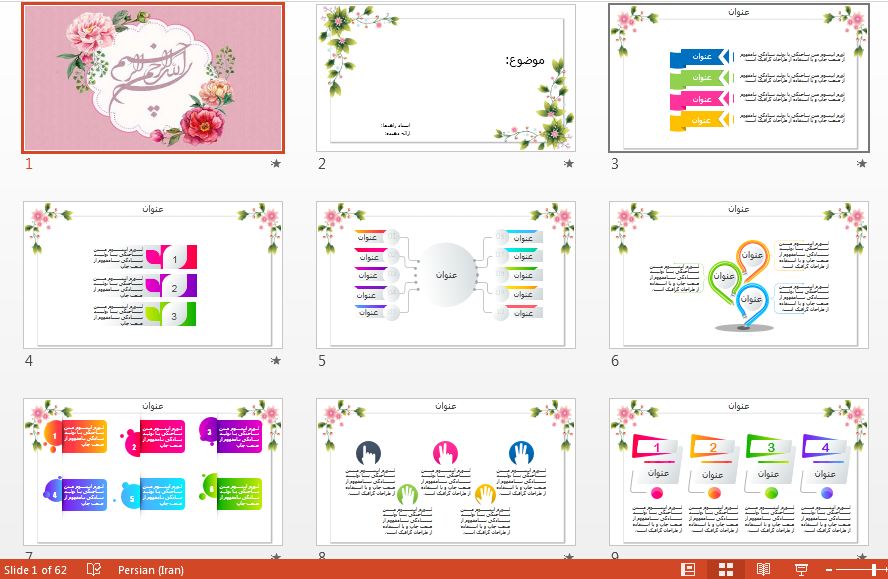Select the pink floral slide 1 thumbnail

[153, 77]
